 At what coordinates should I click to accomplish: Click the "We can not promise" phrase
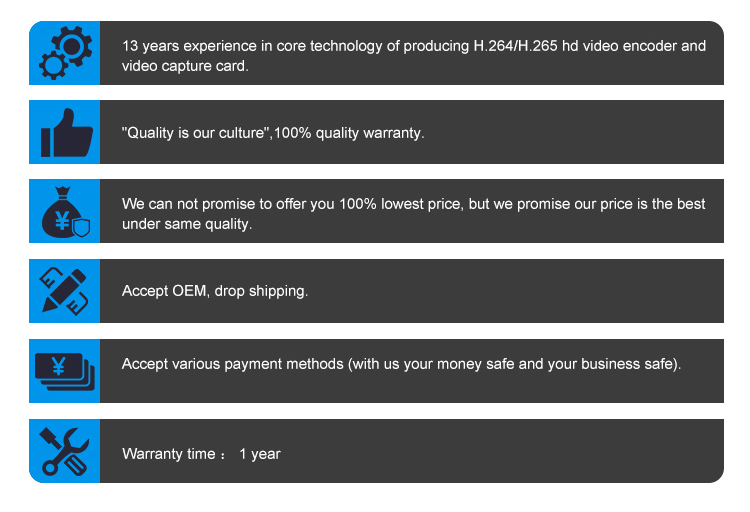[x=183, y=204]
